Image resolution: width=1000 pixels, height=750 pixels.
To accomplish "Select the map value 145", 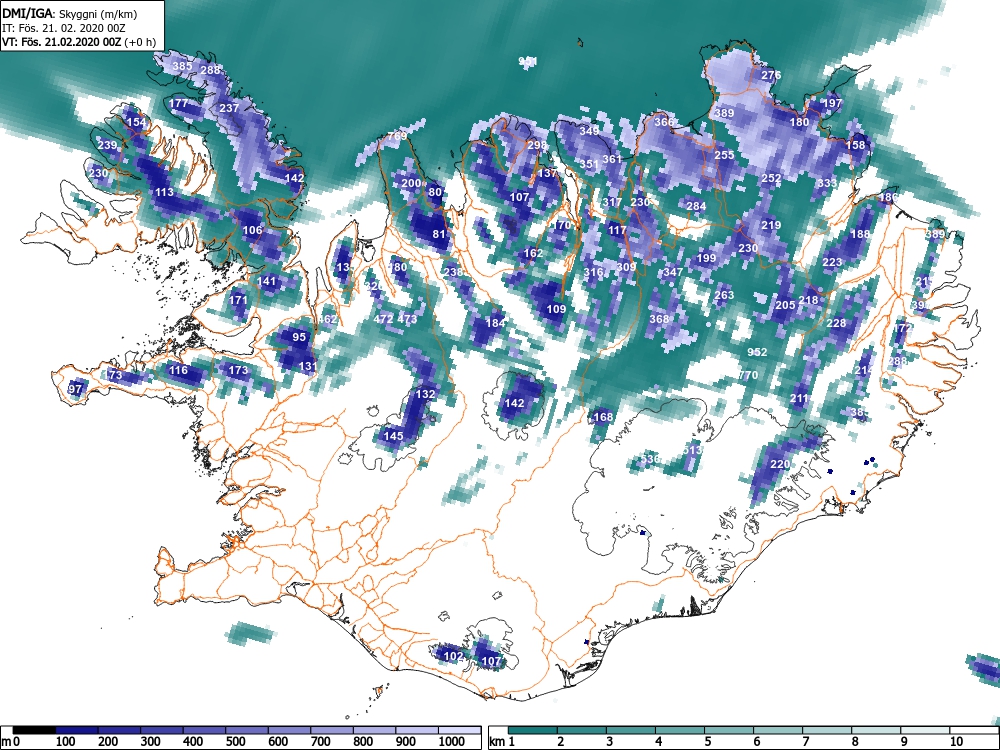I will 393,436.
